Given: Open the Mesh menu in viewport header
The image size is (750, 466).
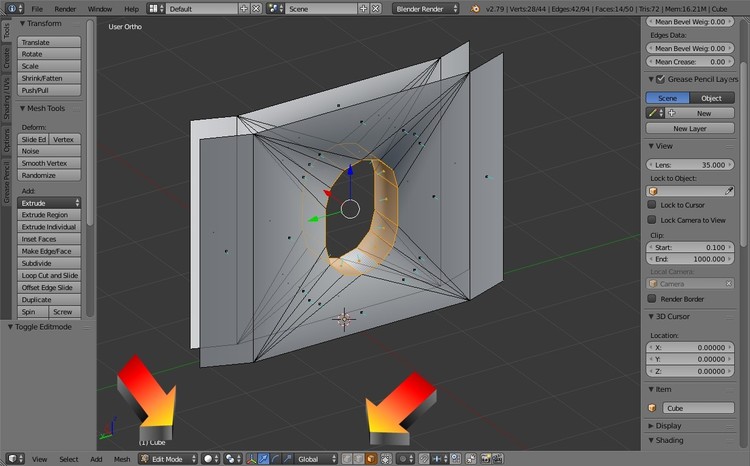Looking at the screenshot, I should pos(121,459).
